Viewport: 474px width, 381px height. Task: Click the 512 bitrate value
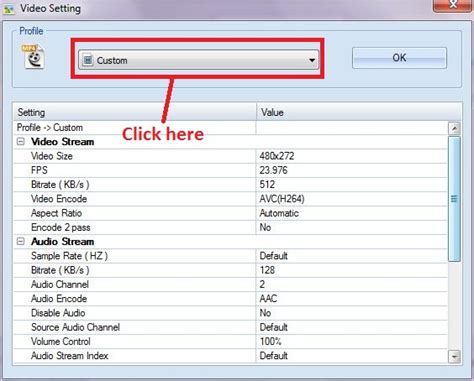point(267,185)
